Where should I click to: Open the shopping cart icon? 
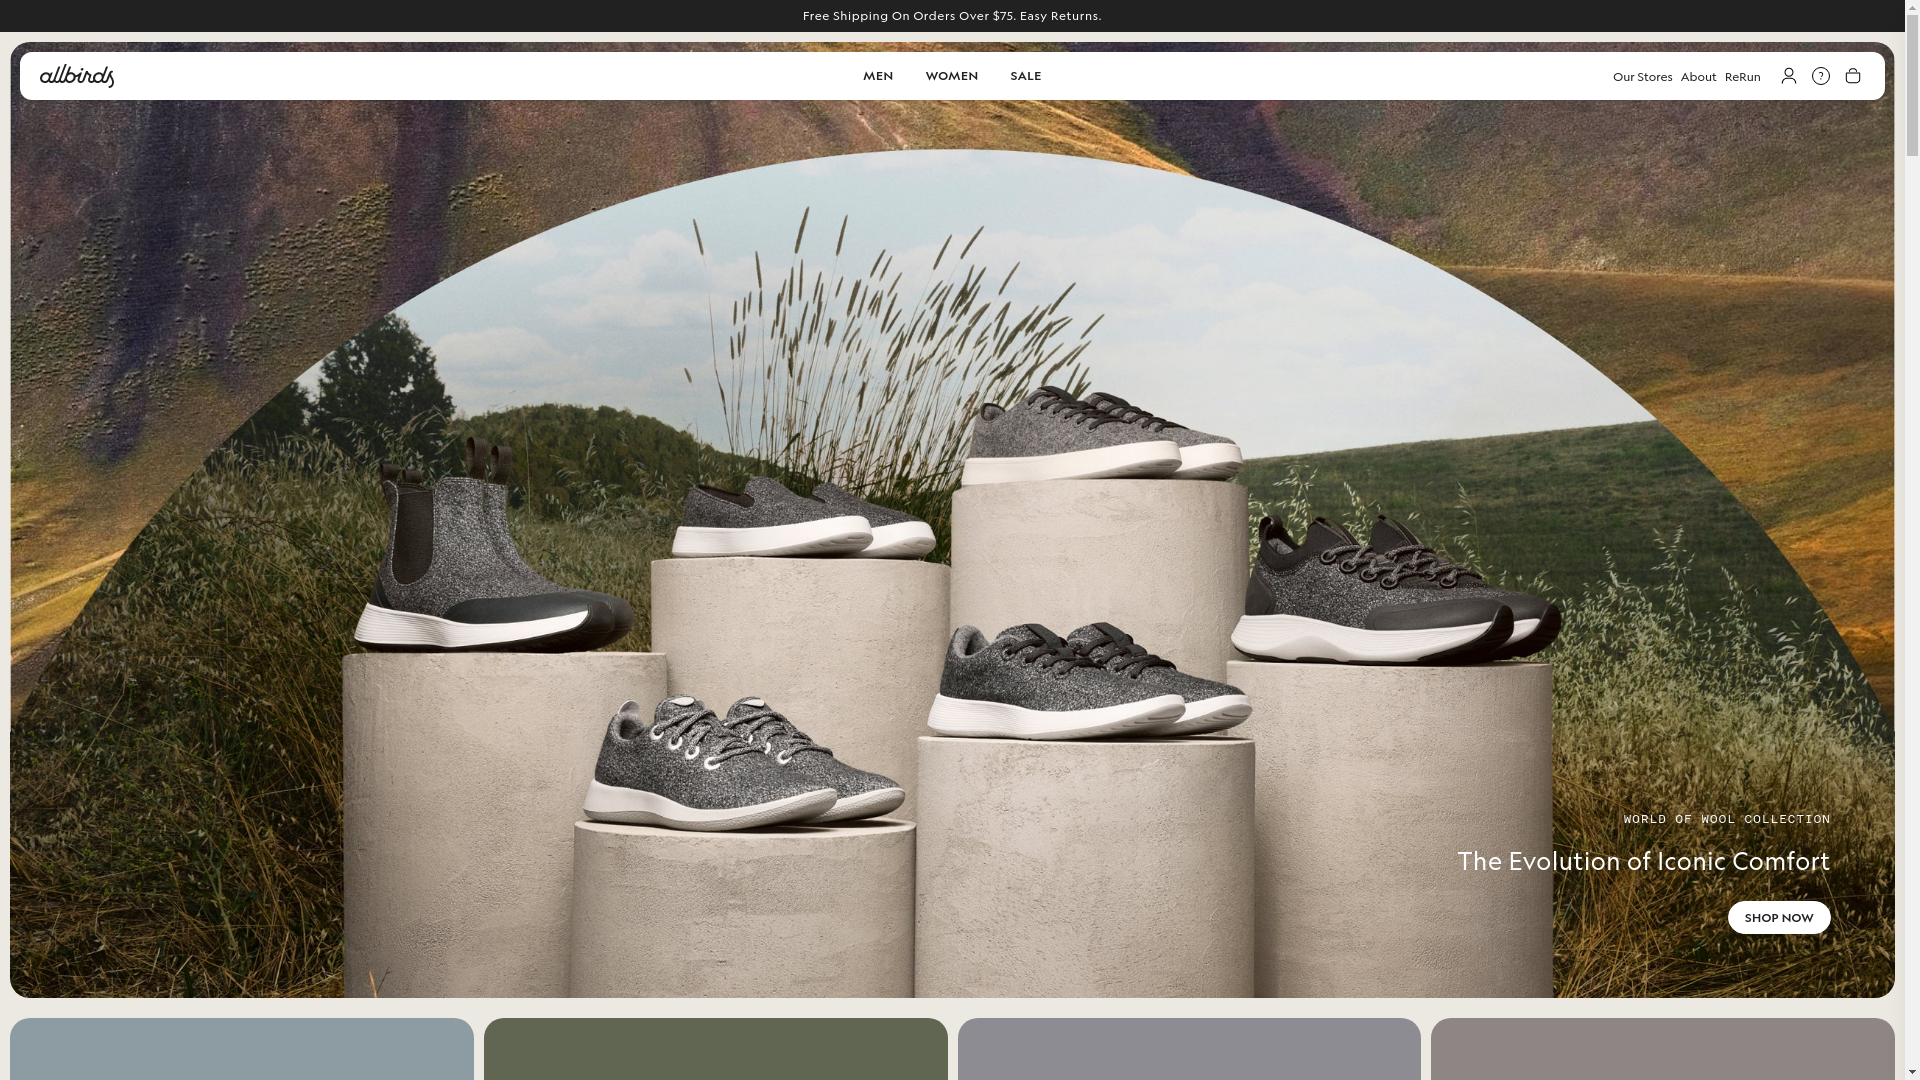click(x=1853, y=76)
